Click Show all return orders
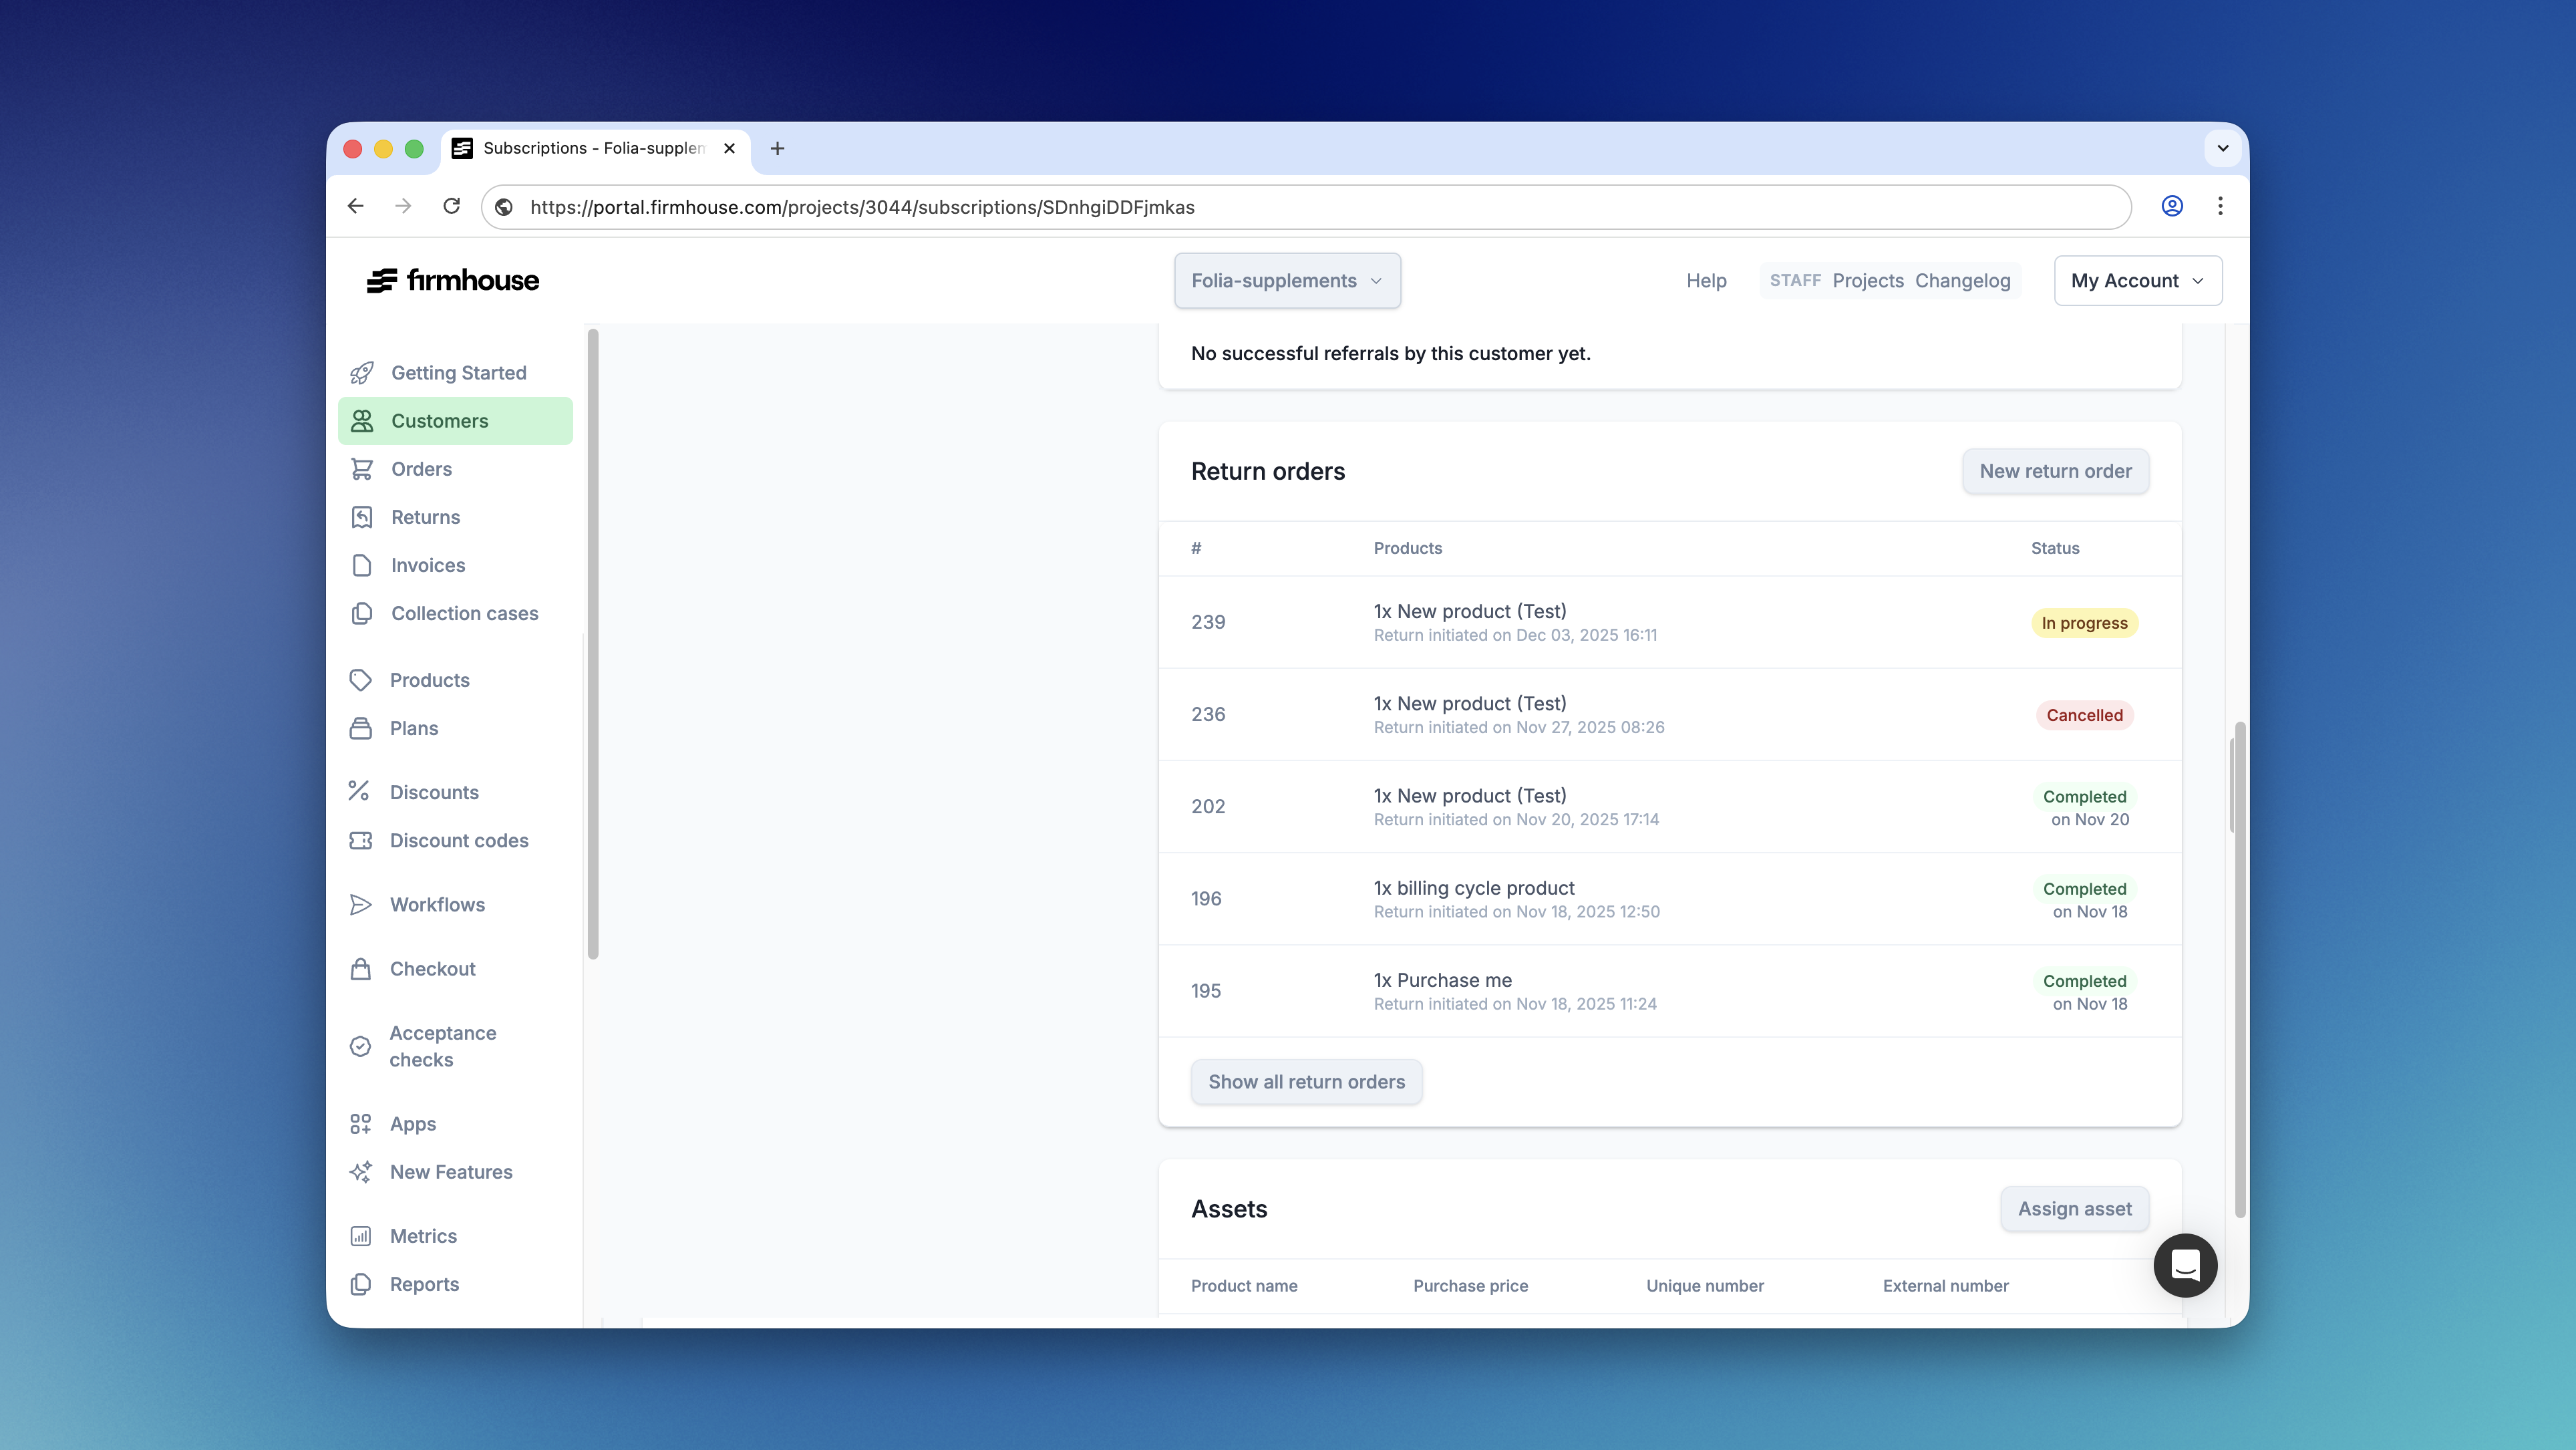This screenshot has height=1450, width=2576. 1306,1082
